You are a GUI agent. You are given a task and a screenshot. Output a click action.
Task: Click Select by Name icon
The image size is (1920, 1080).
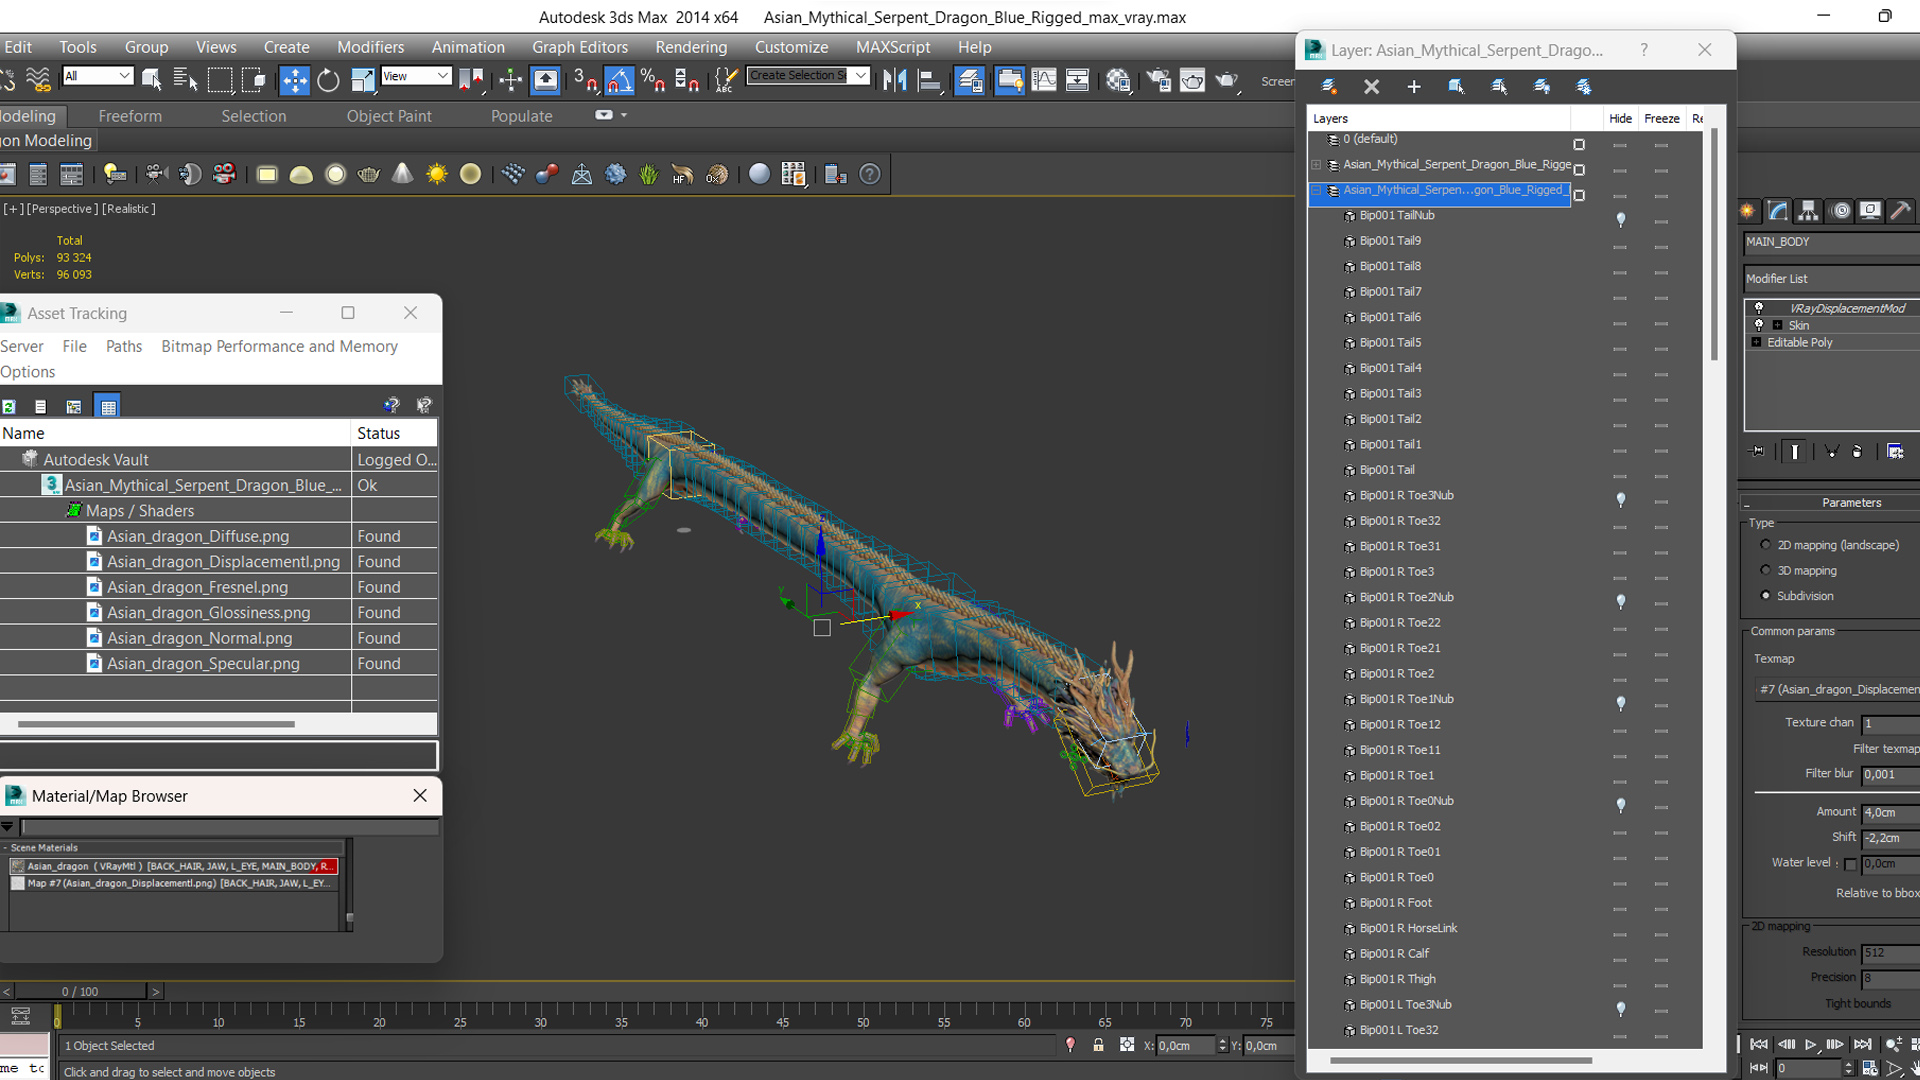(x=185, y=80)
